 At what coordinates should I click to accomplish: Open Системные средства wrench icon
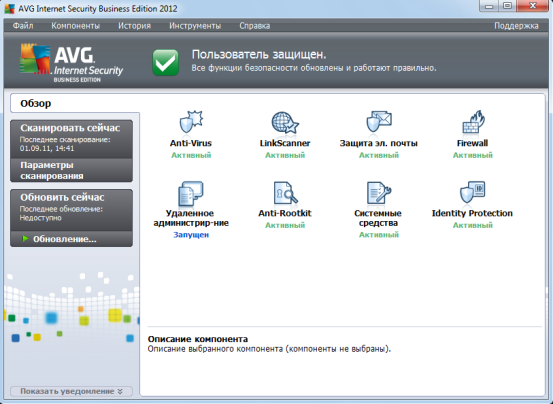coord(379,193)
